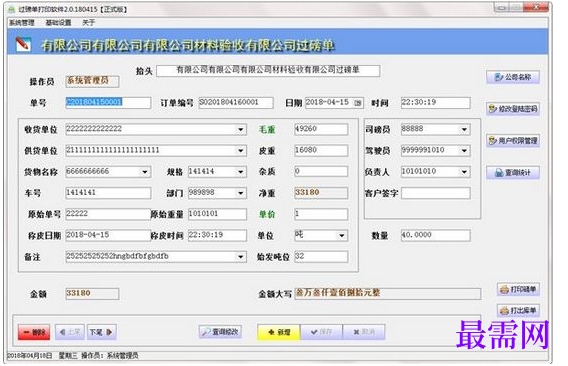This screenshot has width=568, height=366.
Task: Open the 系统管理 menu
Action: (22, 23)
